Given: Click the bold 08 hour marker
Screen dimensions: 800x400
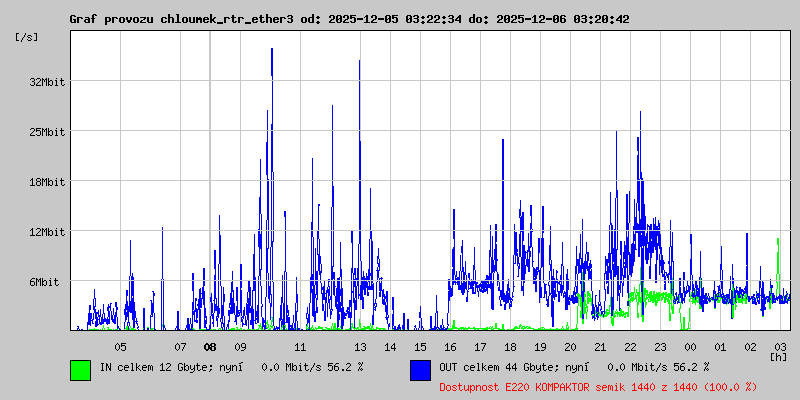Looking at the screenshot, I should coord(210,347).
